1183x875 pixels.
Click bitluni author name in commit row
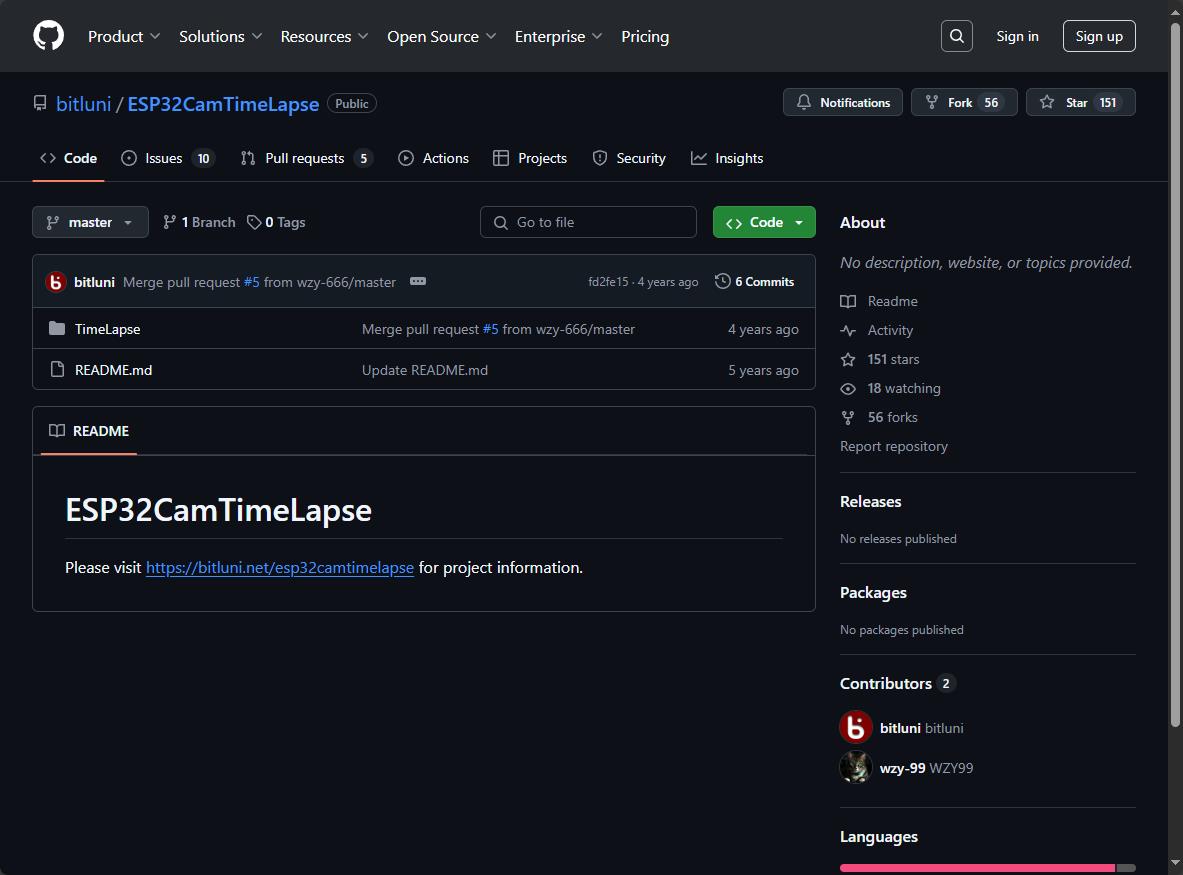(x=94, y=281)
